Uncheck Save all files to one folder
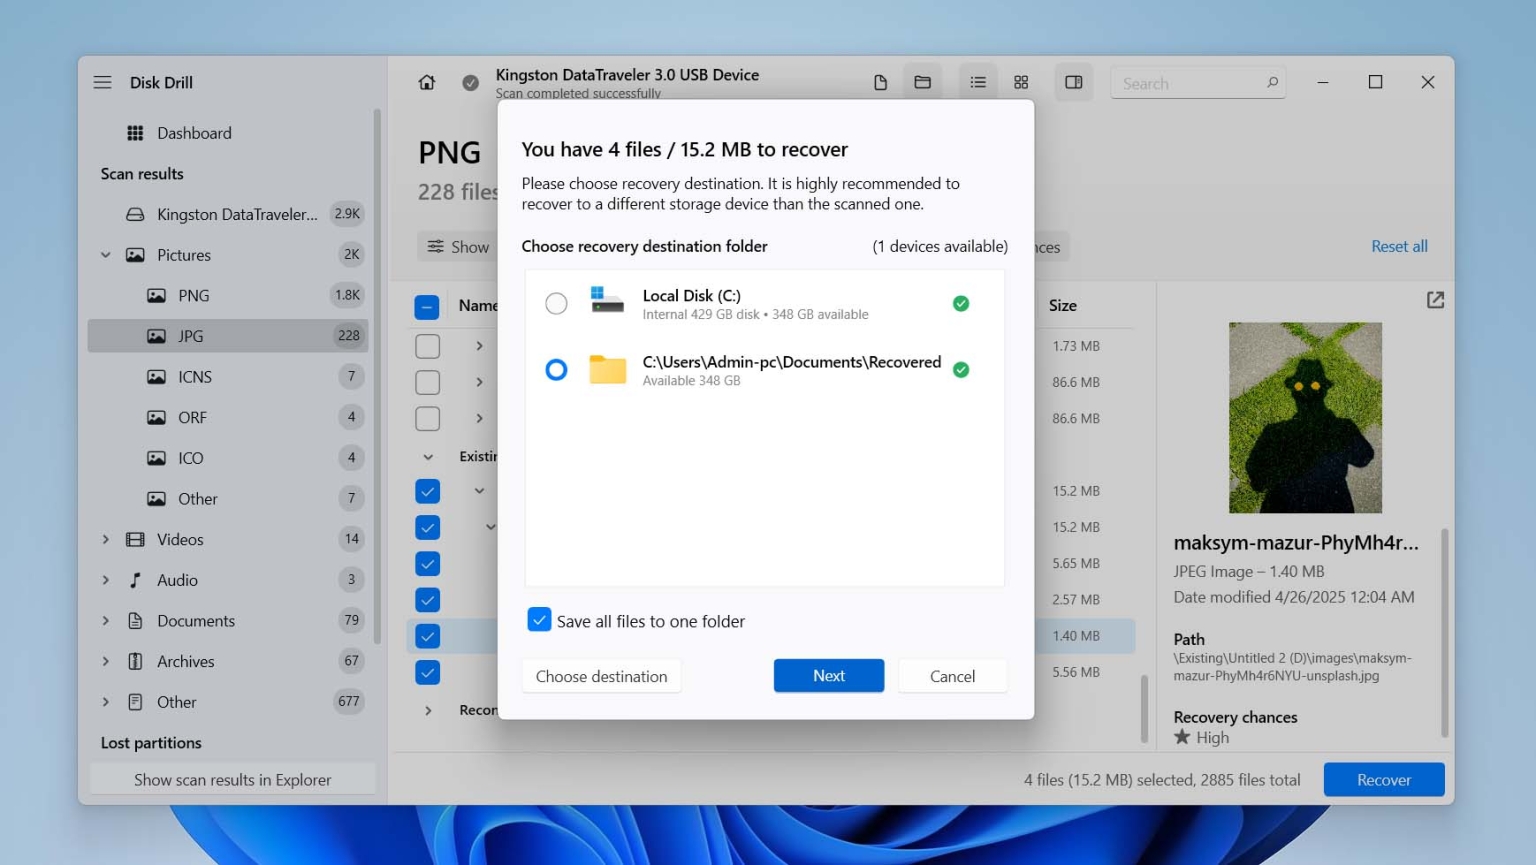 pyautogui.click(x=539, y=620)
